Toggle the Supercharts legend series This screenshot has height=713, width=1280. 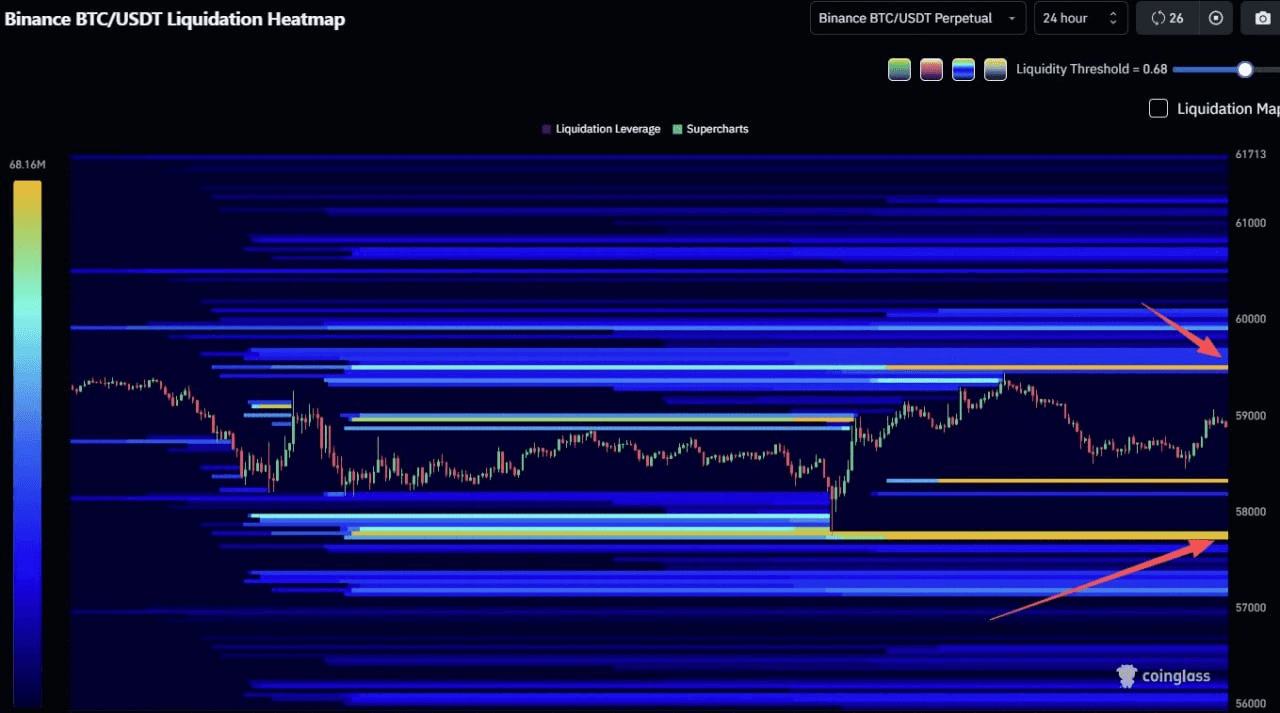point(711,129)
